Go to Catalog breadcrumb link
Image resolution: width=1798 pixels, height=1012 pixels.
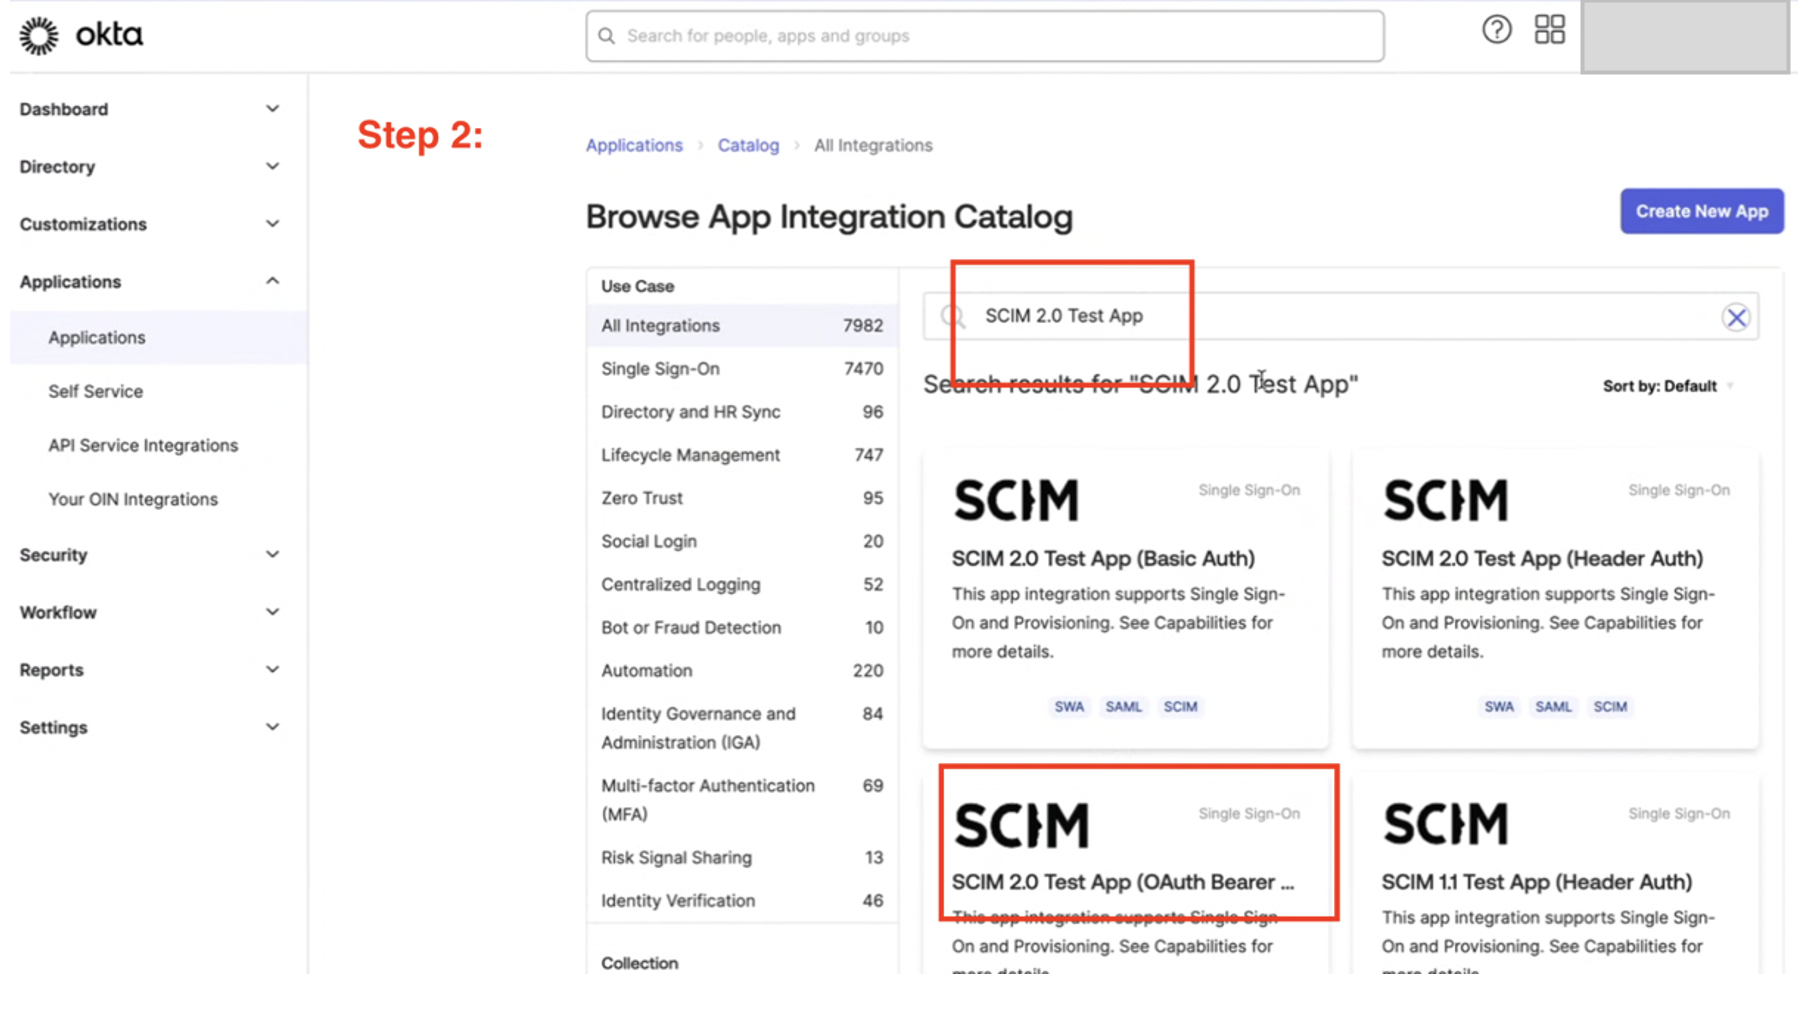748,145
